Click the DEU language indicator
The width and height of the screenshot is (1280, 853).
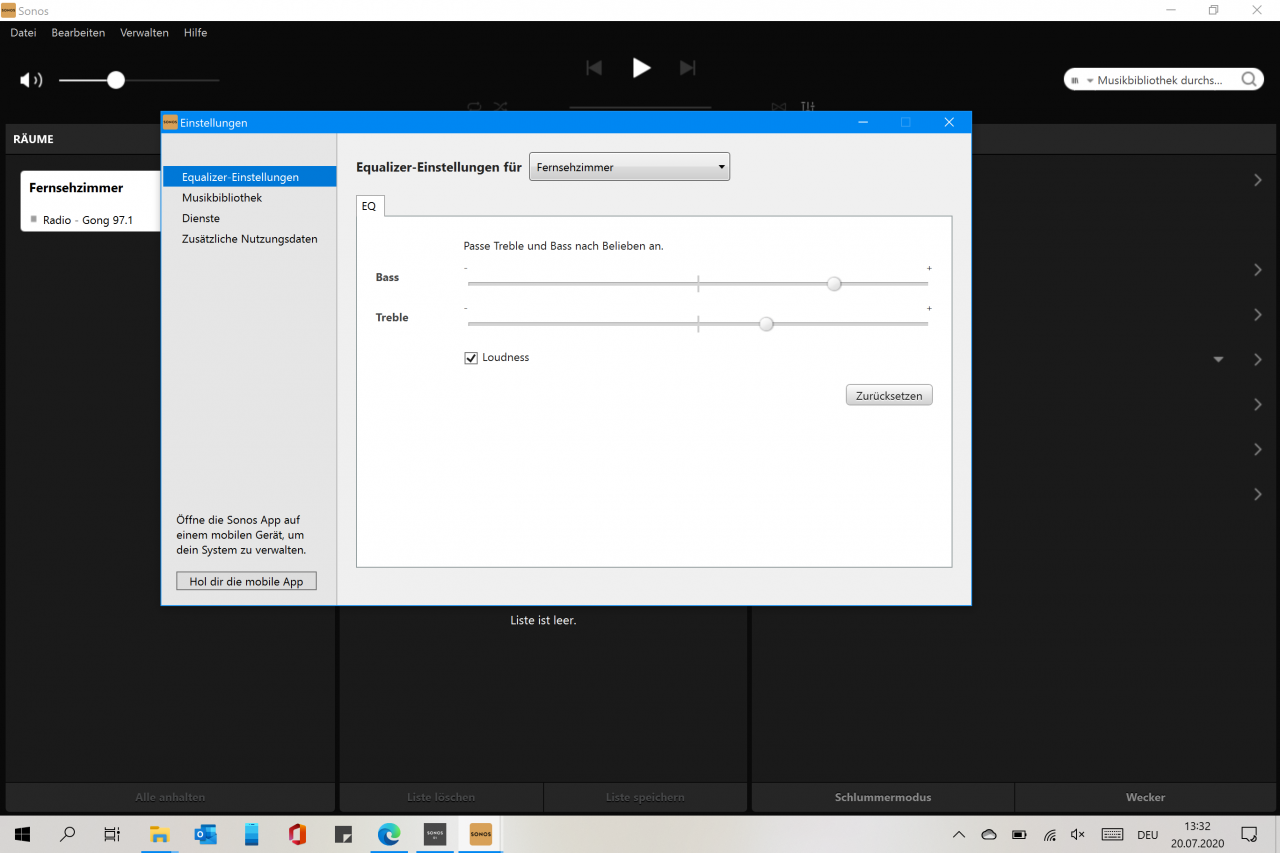tap(1148, 834)
